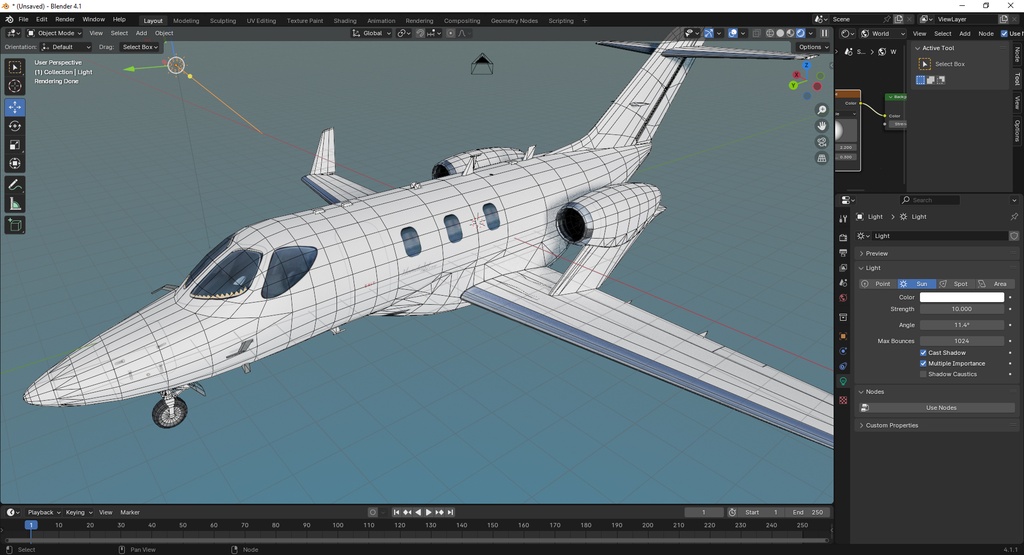The height and width of the screenshot is (555, 1024).
Task: Switch light type to Area
Action: [x=995, y=284]
